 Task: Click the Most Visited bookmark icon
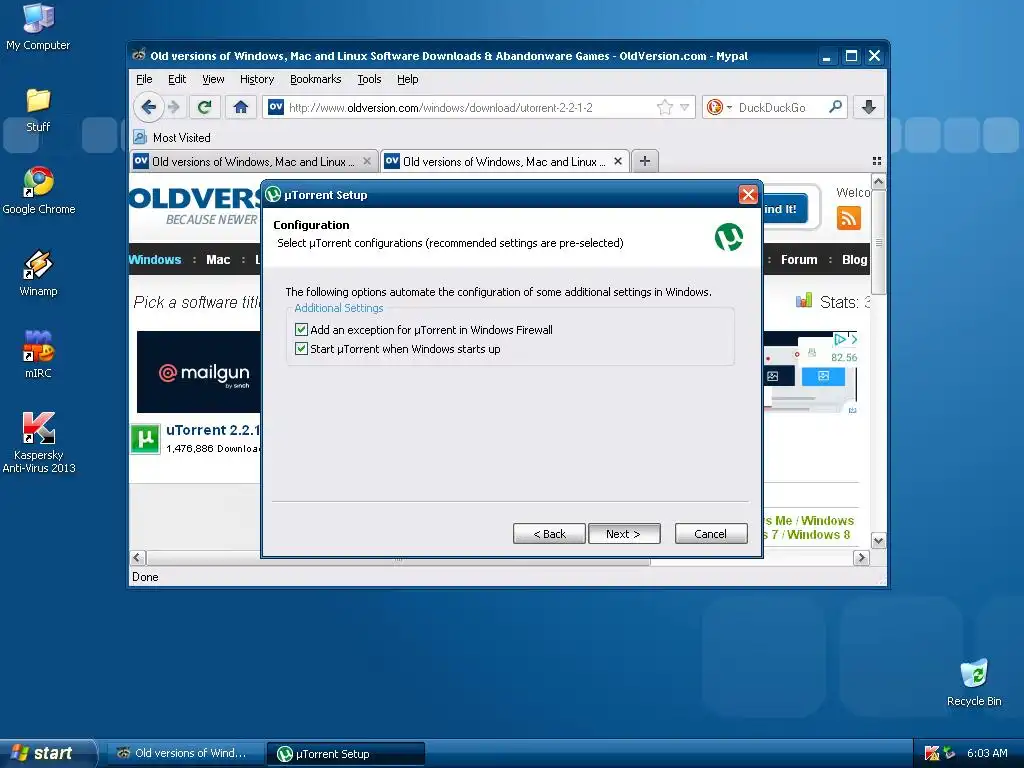click(140, 137)
